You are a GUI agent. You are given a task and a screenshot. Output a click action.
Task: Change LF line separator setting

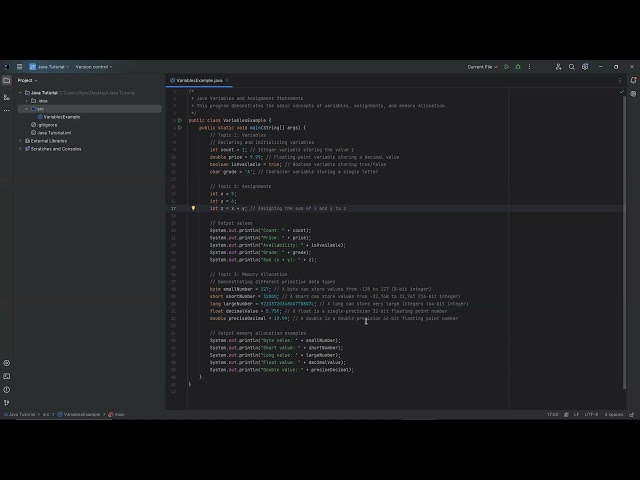(576, 414)
